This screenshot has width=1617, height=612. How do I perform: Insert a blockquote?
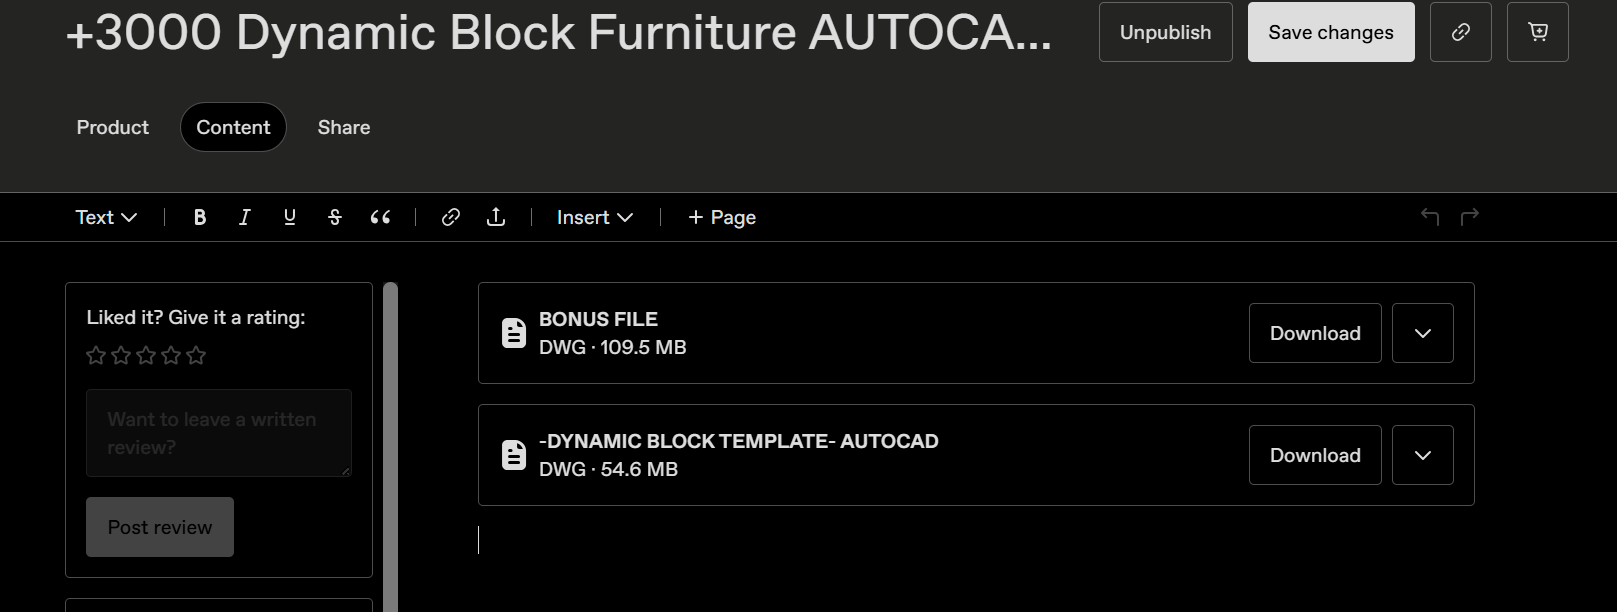380,216
